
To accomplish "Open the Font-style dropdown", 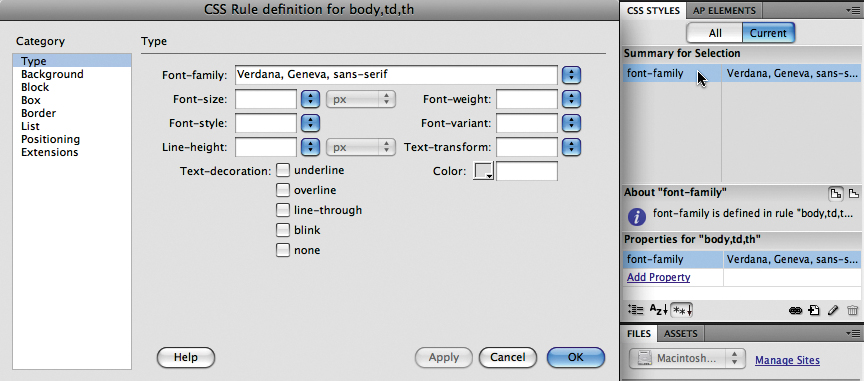I will tap(311, 123).
